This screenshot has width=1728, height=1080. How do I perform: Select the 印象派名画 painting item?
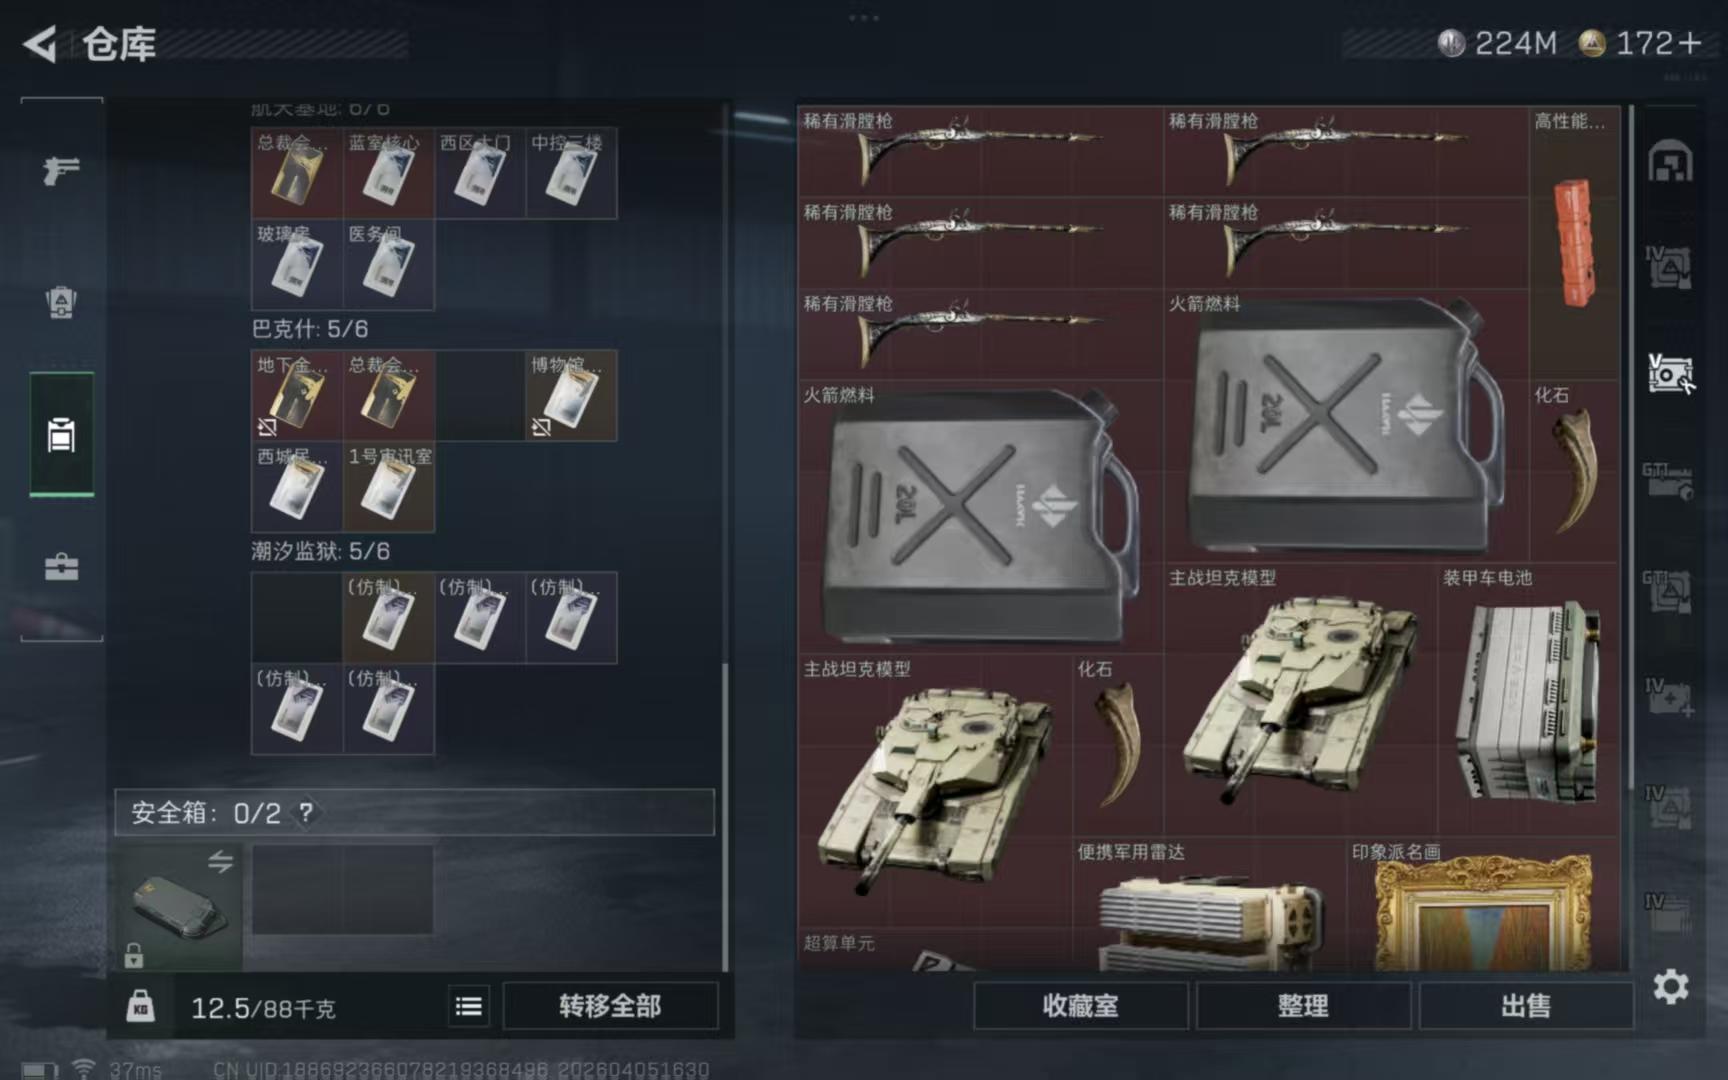(1483, 905)
